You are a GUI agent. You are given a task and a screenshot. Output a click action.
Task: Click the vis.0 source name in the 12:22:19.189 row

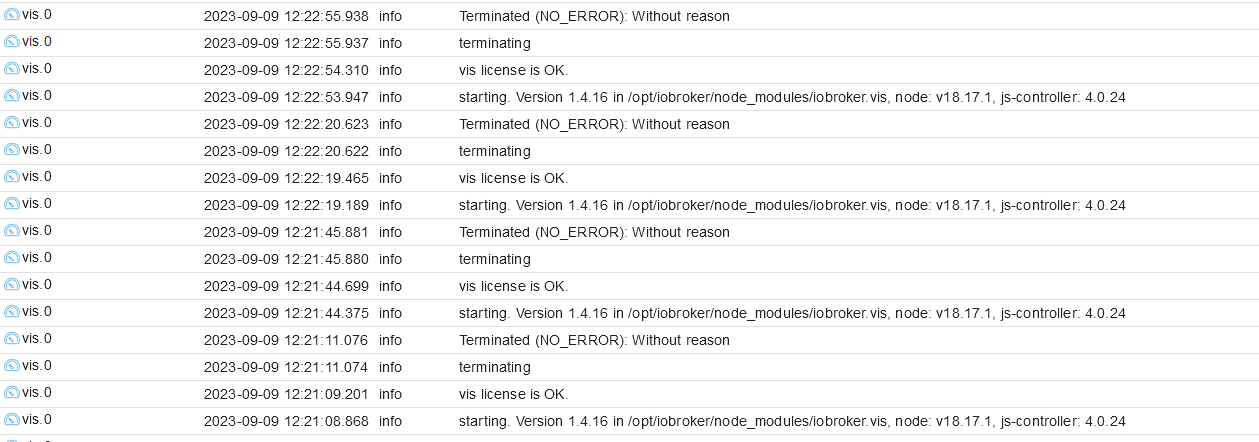[37, 203]
